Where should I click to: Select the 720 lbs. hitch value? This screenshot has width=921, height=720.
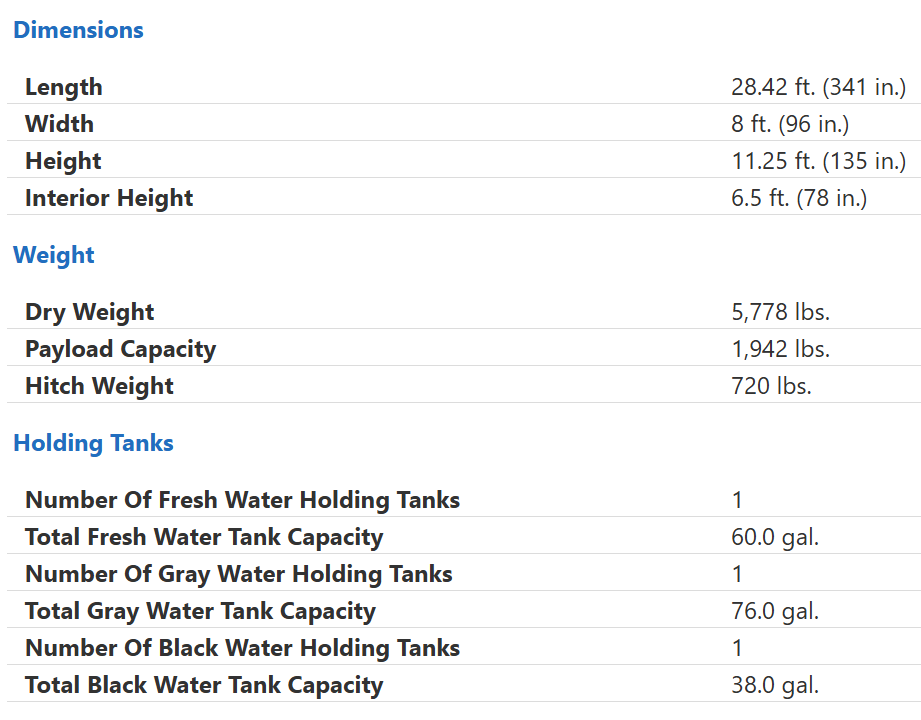click(x=771, y=386)
